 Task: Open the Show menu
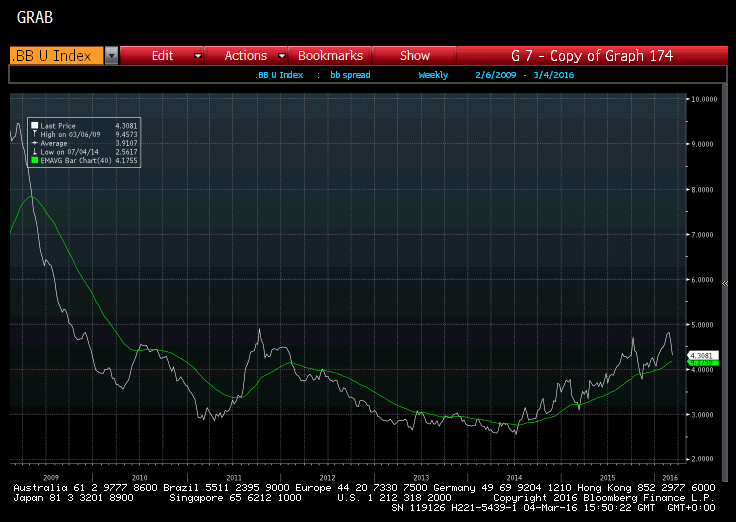click(x=414, y=56)
